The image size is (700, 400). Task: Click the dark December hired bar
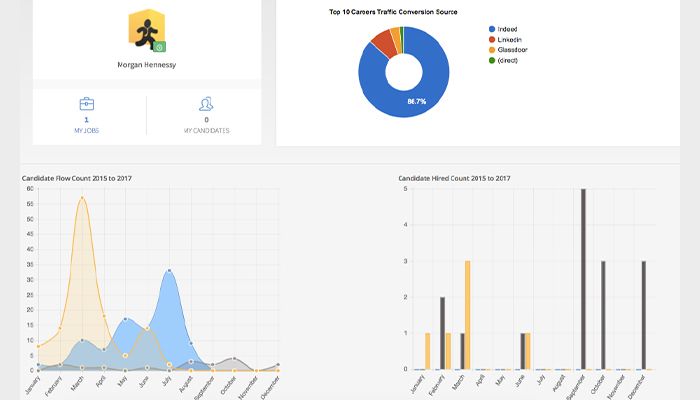point(644,315)
